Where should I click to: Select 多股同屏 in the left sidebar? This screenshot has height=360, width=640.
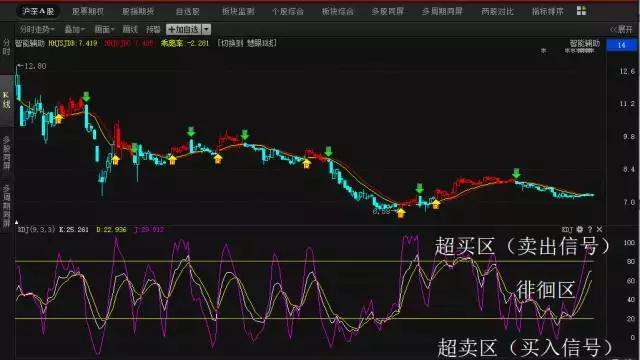click(x=6, y=153)
